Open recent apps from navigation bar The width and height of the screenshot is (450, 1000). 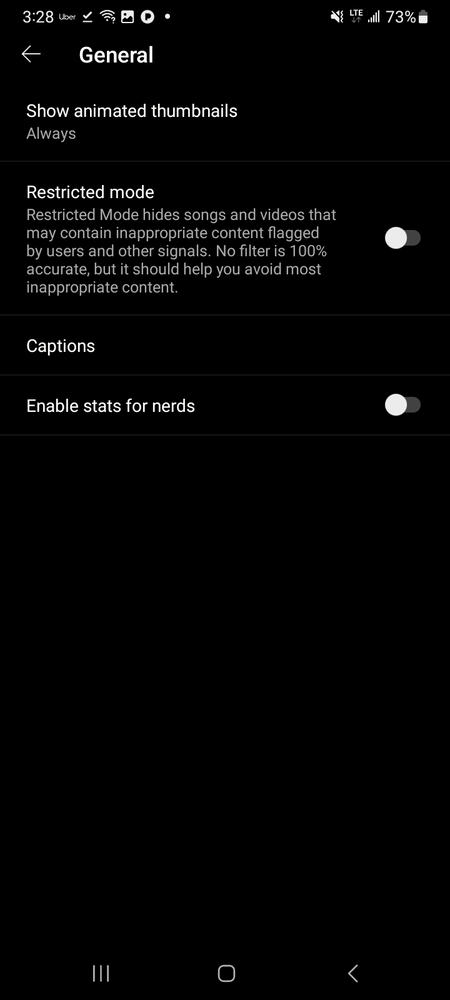pos(101,973)
